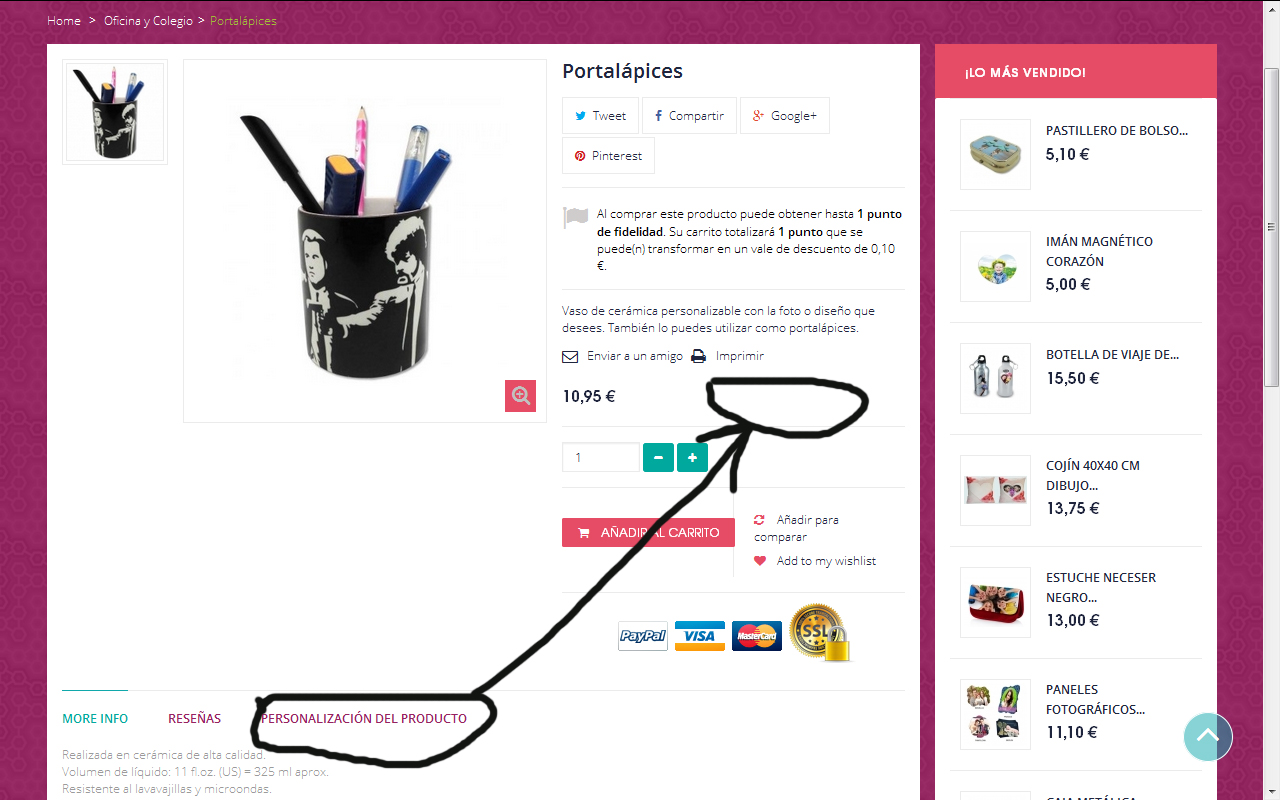
Task: Share the product on Google+
Action: pos(784,116)
